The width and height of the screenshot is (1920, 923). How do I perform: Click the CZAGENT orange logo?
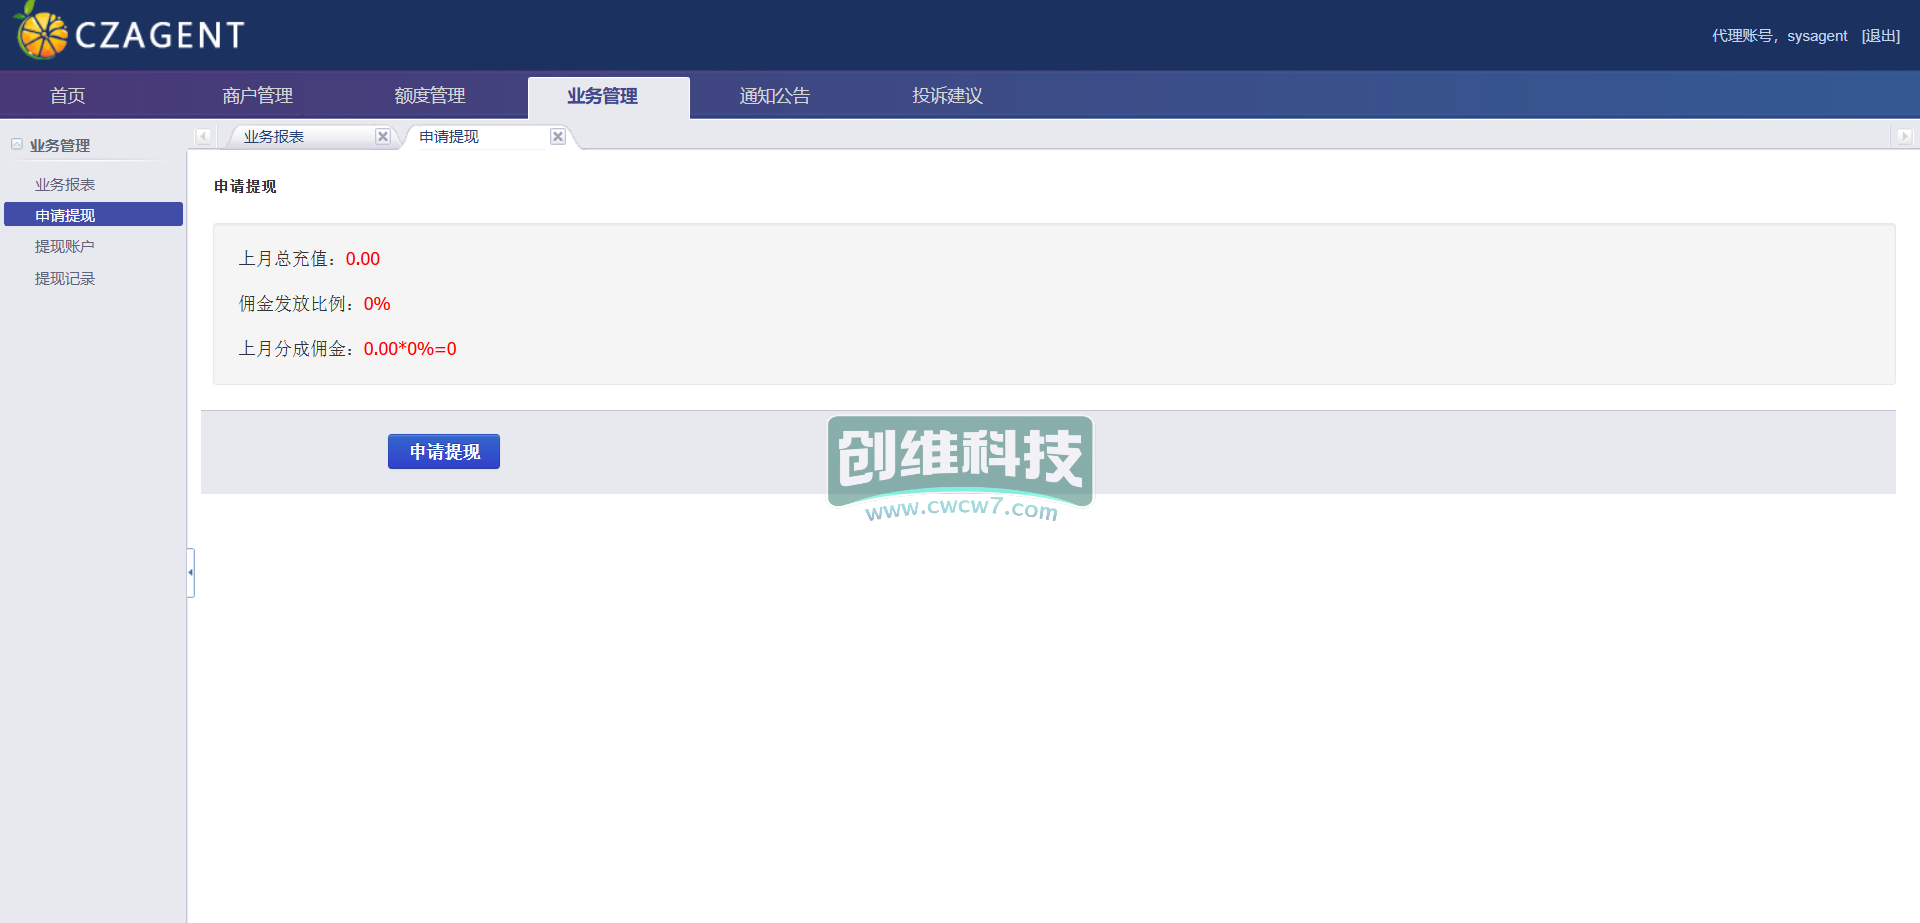[x=130, y=32]
